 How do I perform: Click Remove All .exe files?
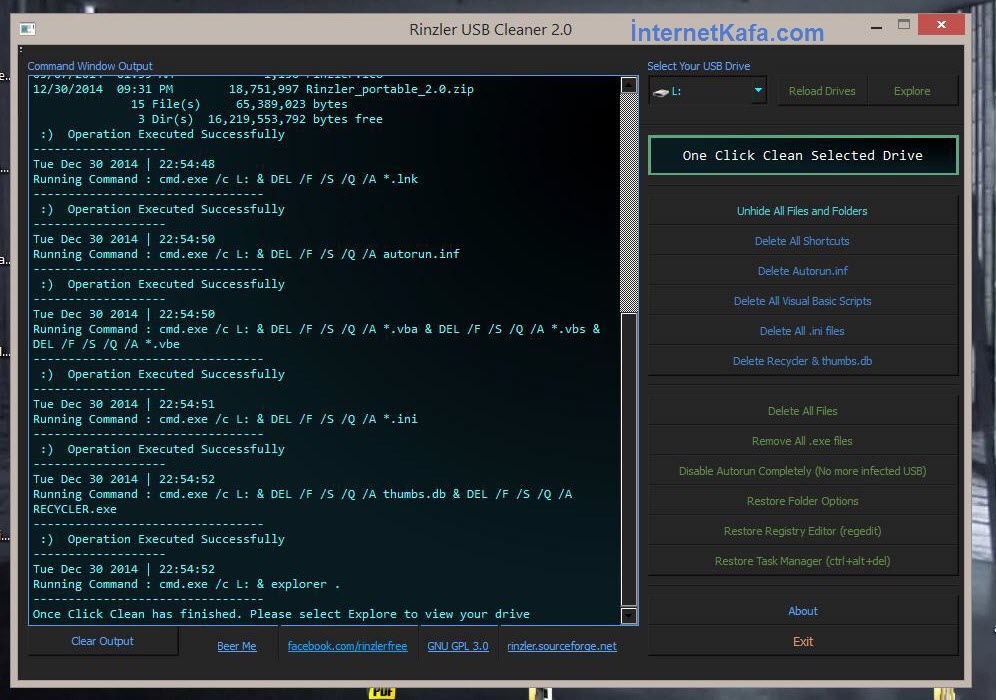802,441
